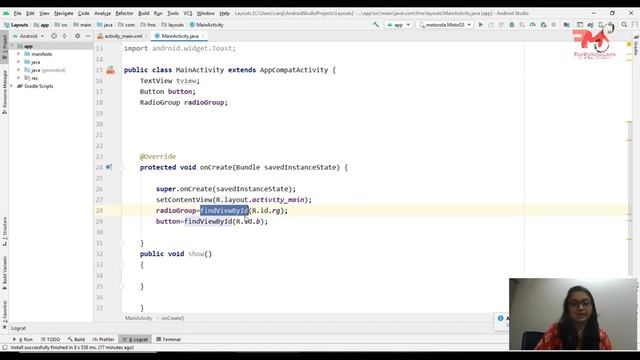The height and width of the screenshot is (360, 640).
Task: Open the Refactor menu
Action: coord(124,13)
